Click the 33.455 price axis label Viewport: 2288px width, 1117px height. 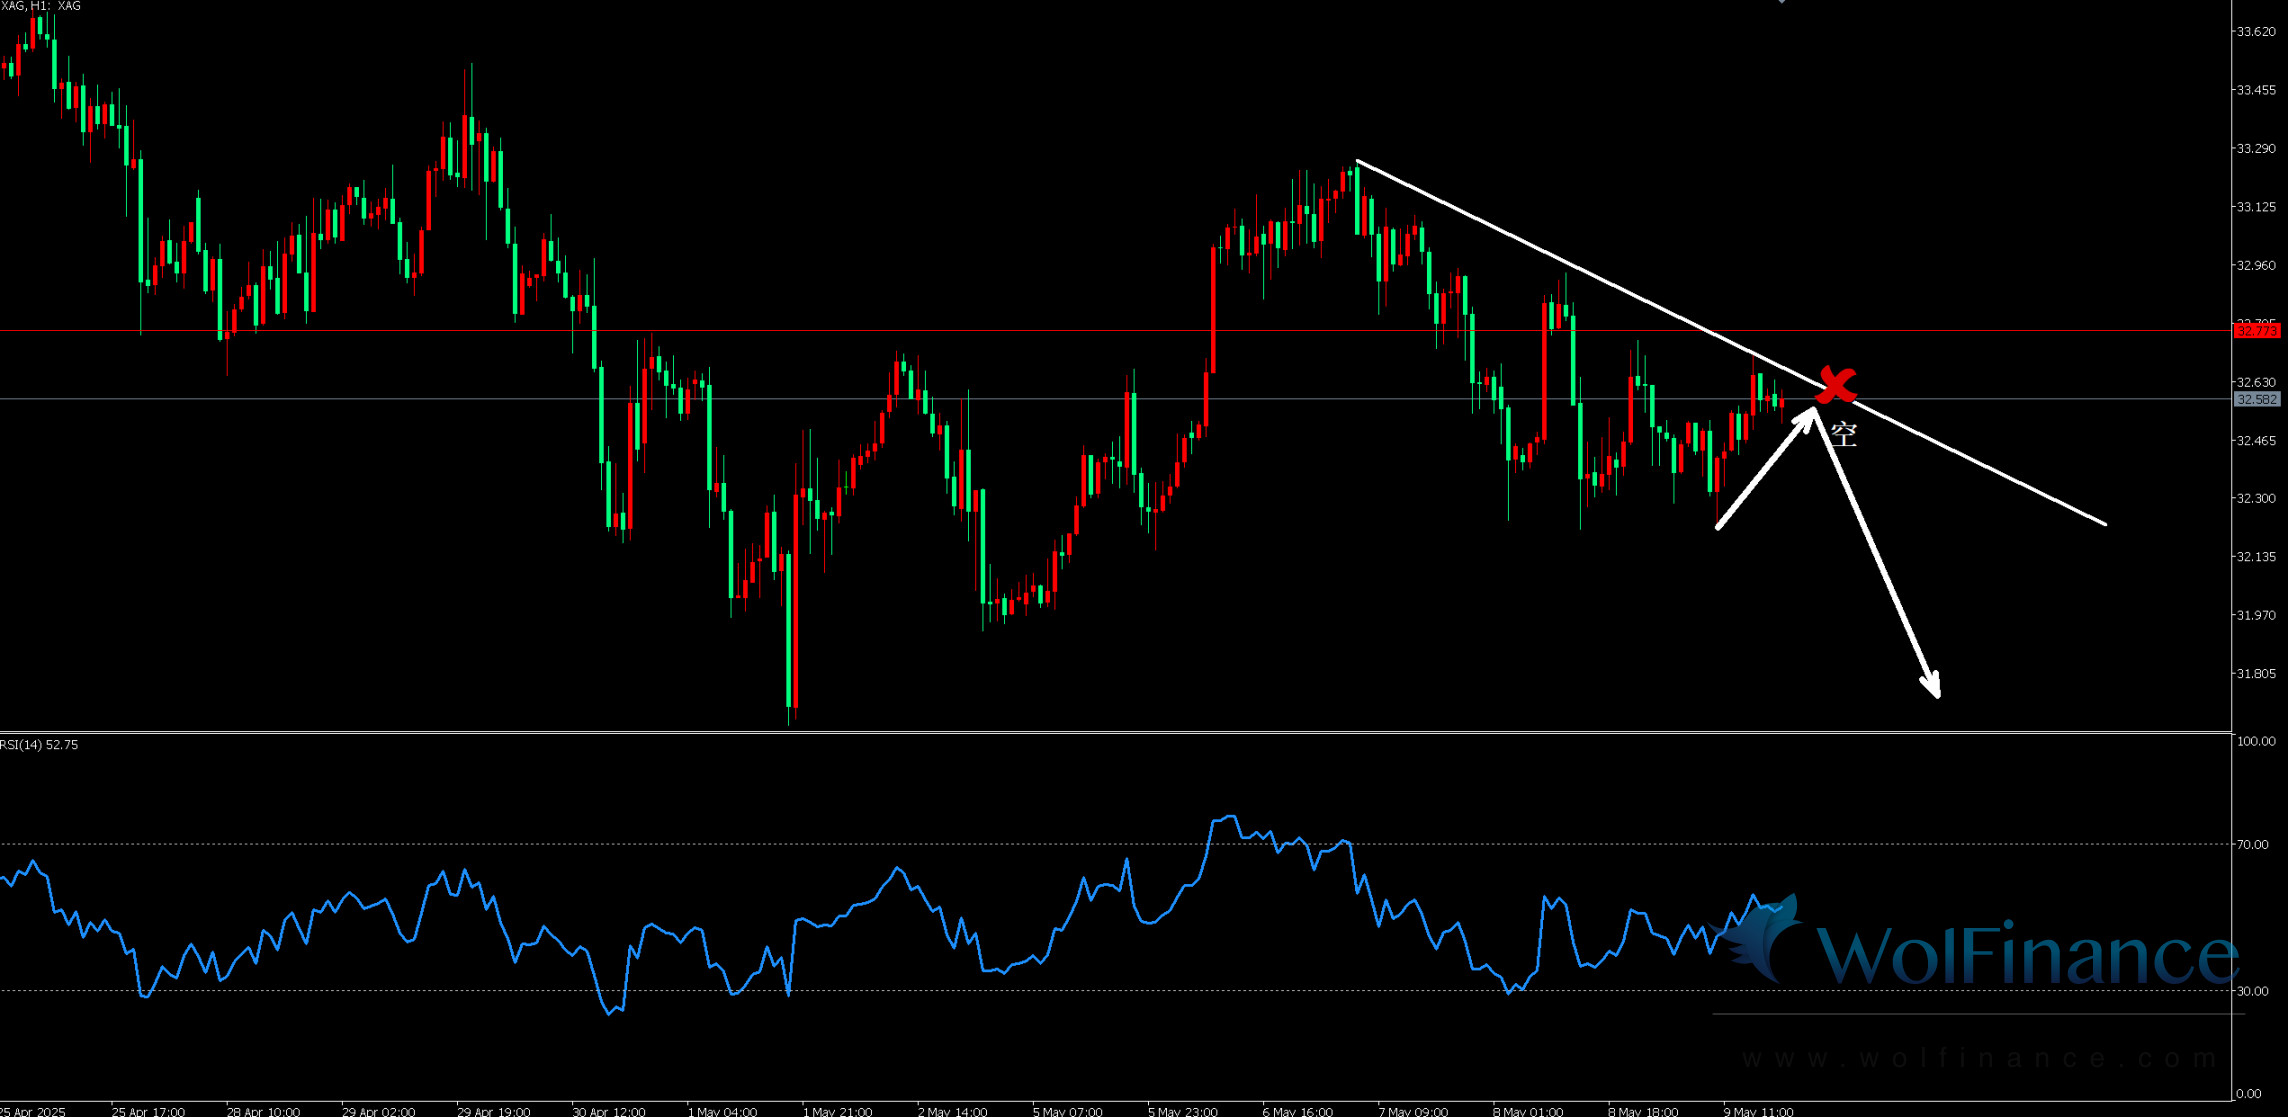(2255, 90)
